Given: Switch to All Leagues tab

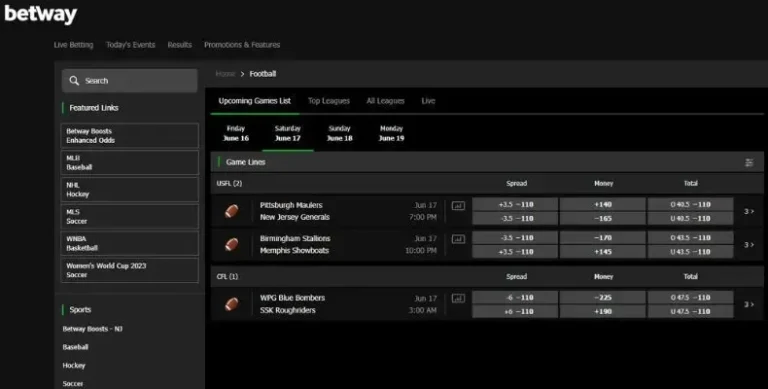Looking at the screenshot, I should (385, 101).
